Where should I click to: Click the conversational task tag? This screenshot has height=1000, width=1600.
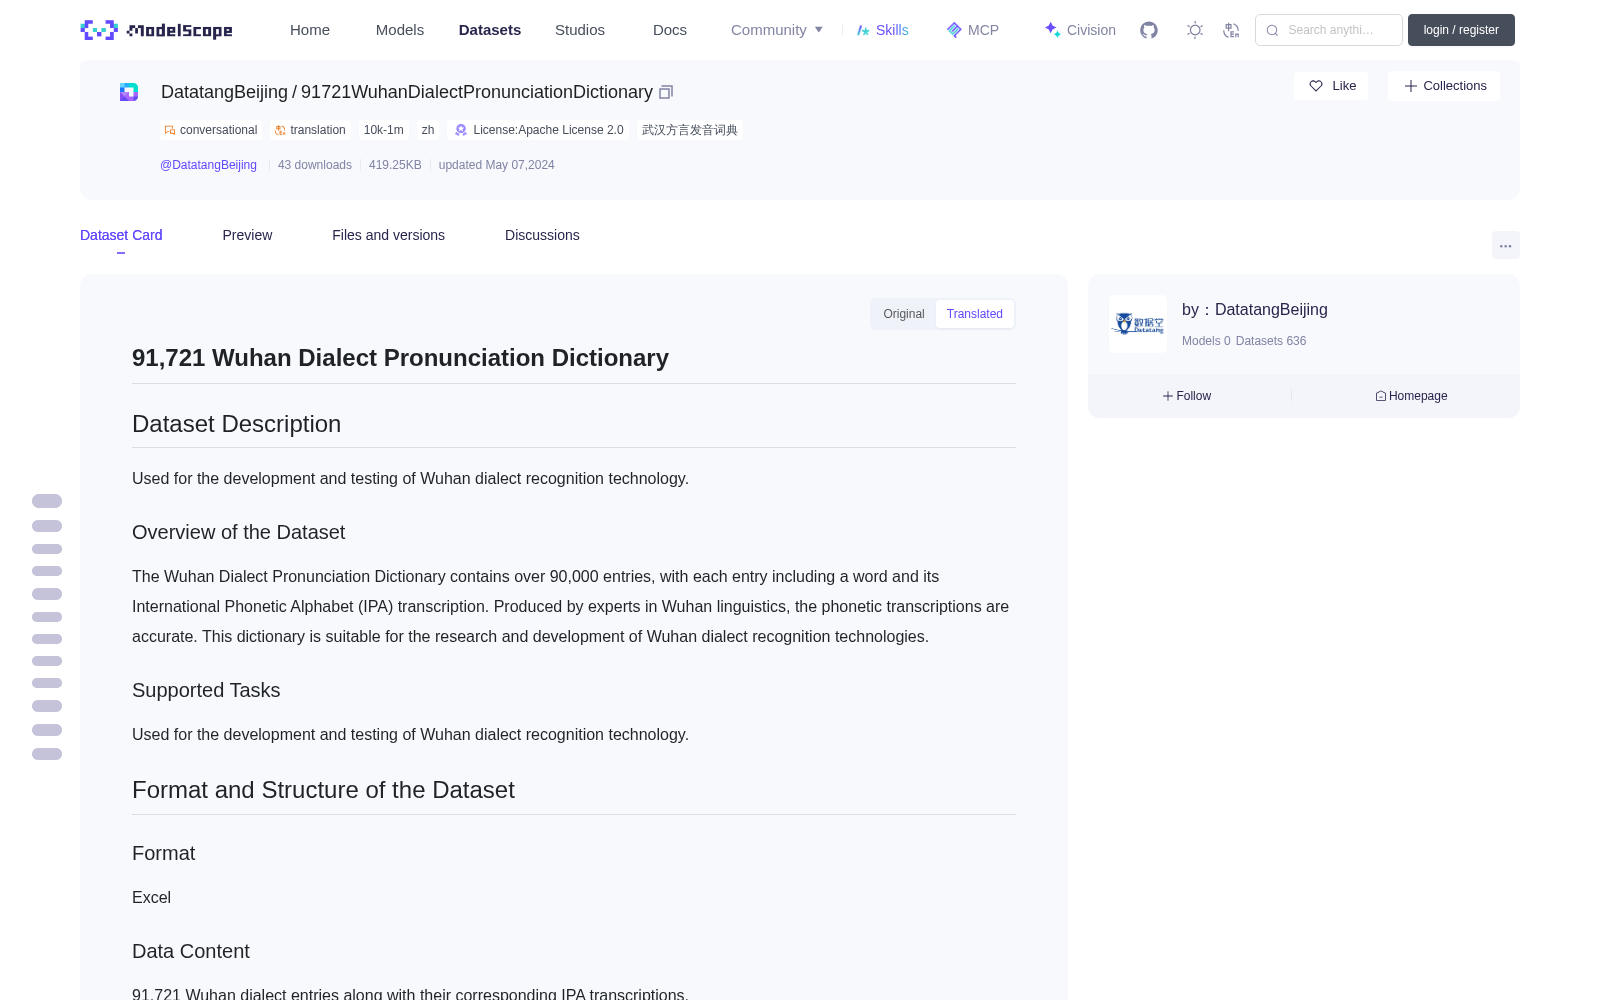coord(211,130)
